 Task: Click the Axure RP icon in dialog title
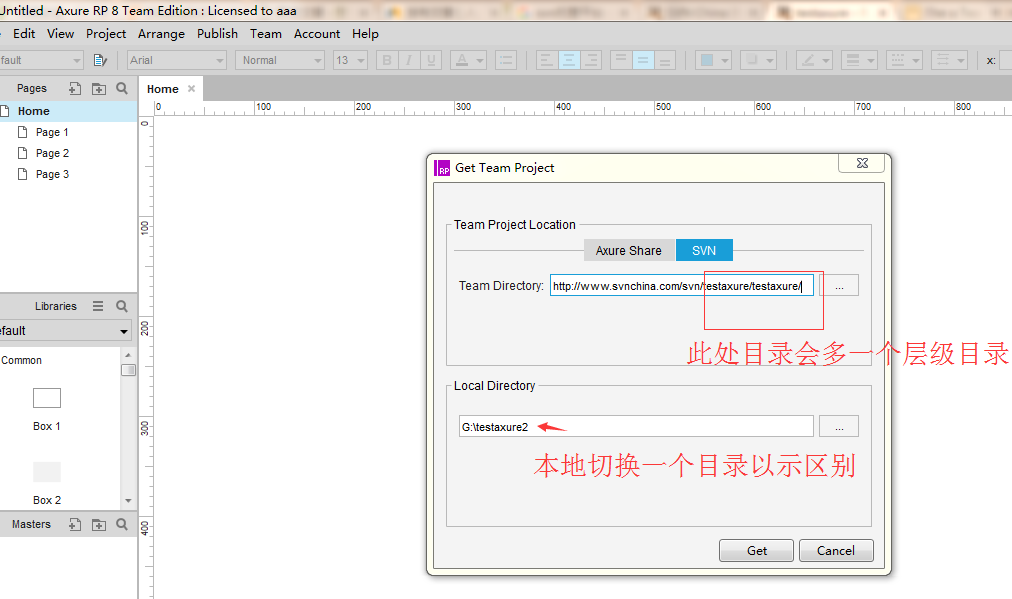(442, 168)
